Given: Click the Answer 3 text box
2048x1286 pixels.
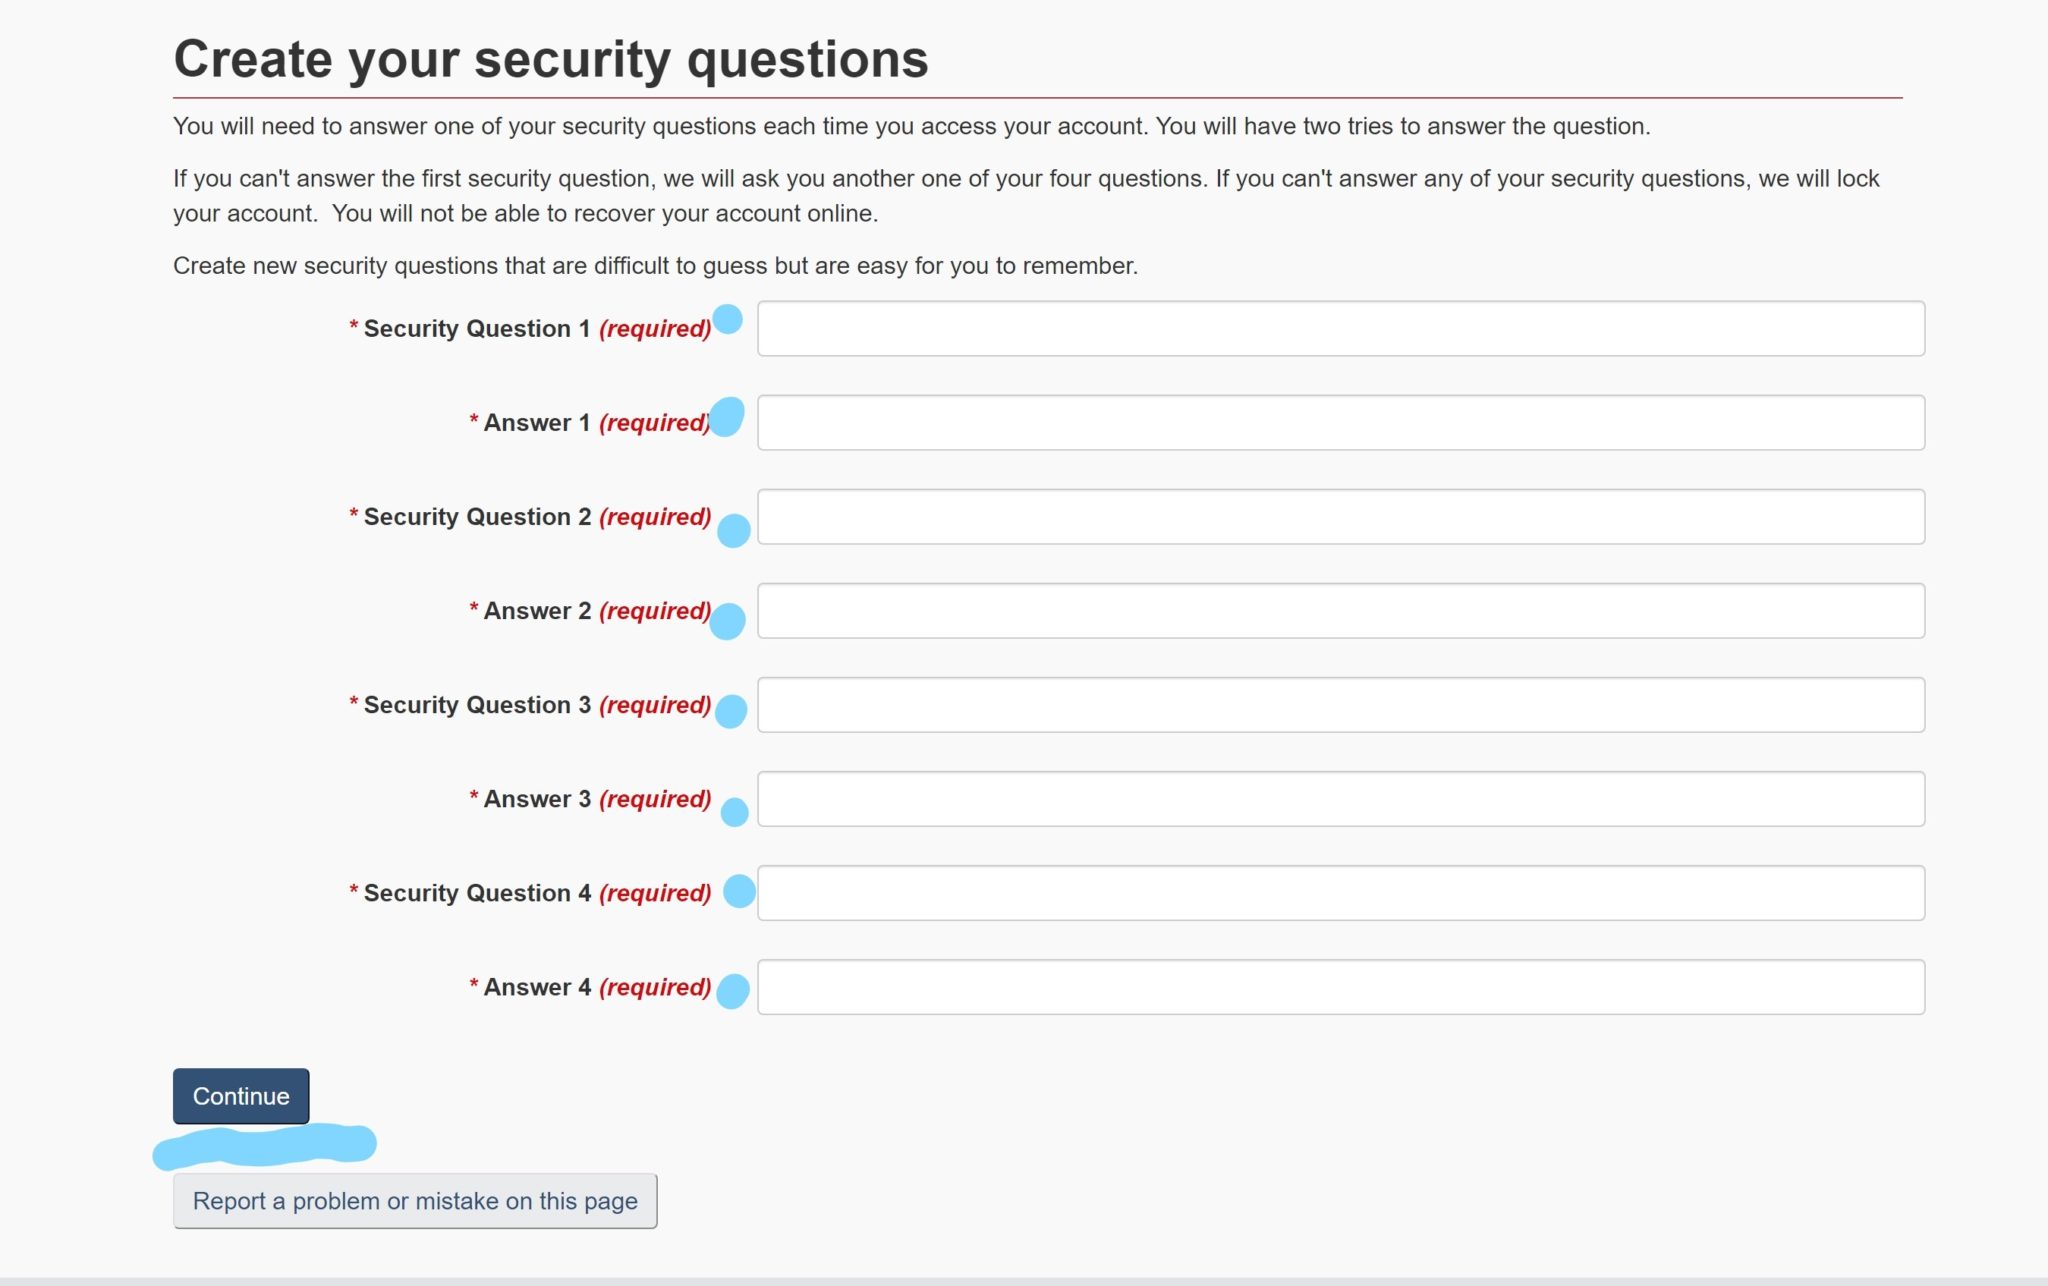Looking at the screenshot, I should pyautogui.click(x=1340, y=798).
